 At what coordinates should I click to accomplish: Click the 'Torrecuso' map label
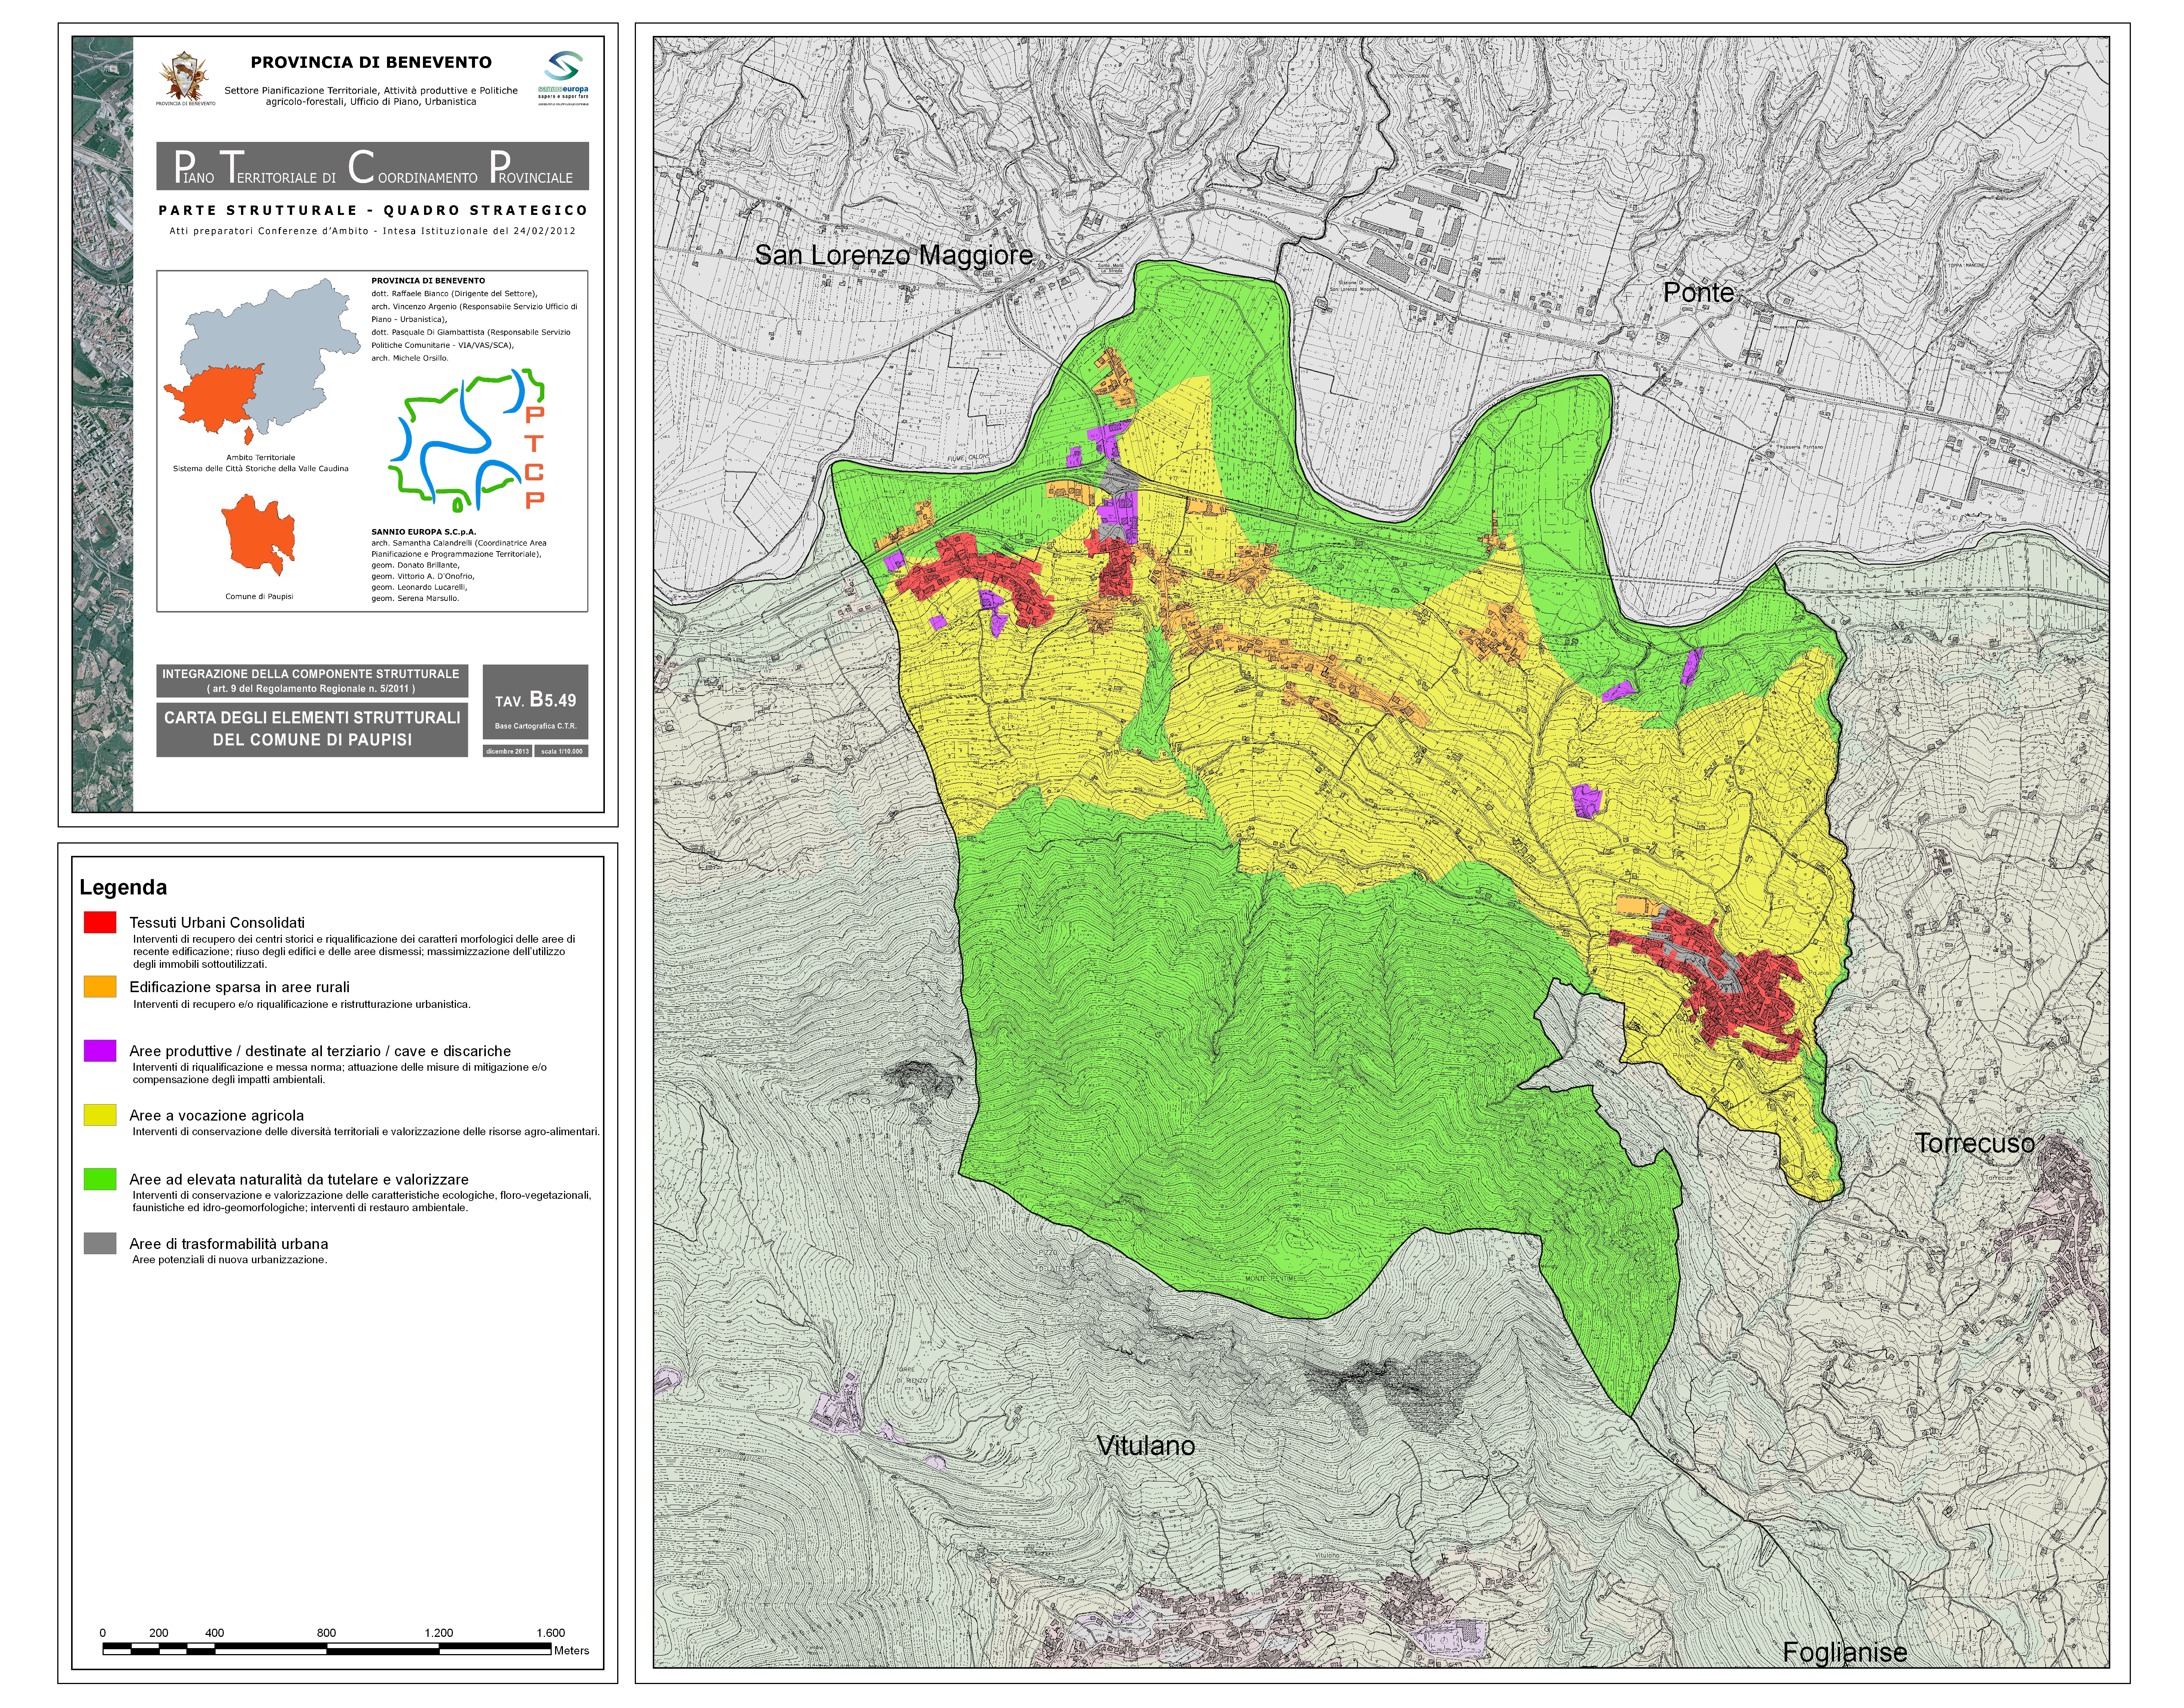pos(1975,1143)
